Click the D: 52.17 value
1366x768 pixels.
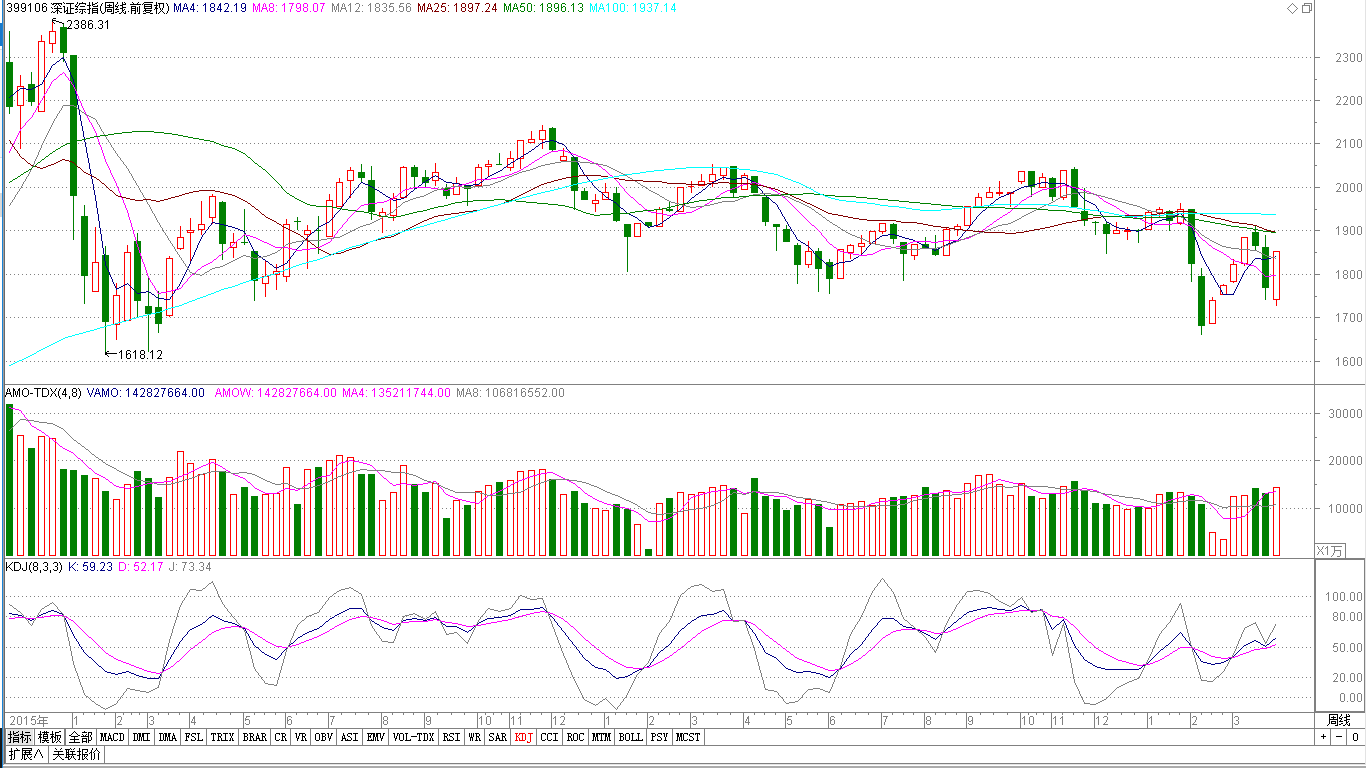click(x=142, y=567)
